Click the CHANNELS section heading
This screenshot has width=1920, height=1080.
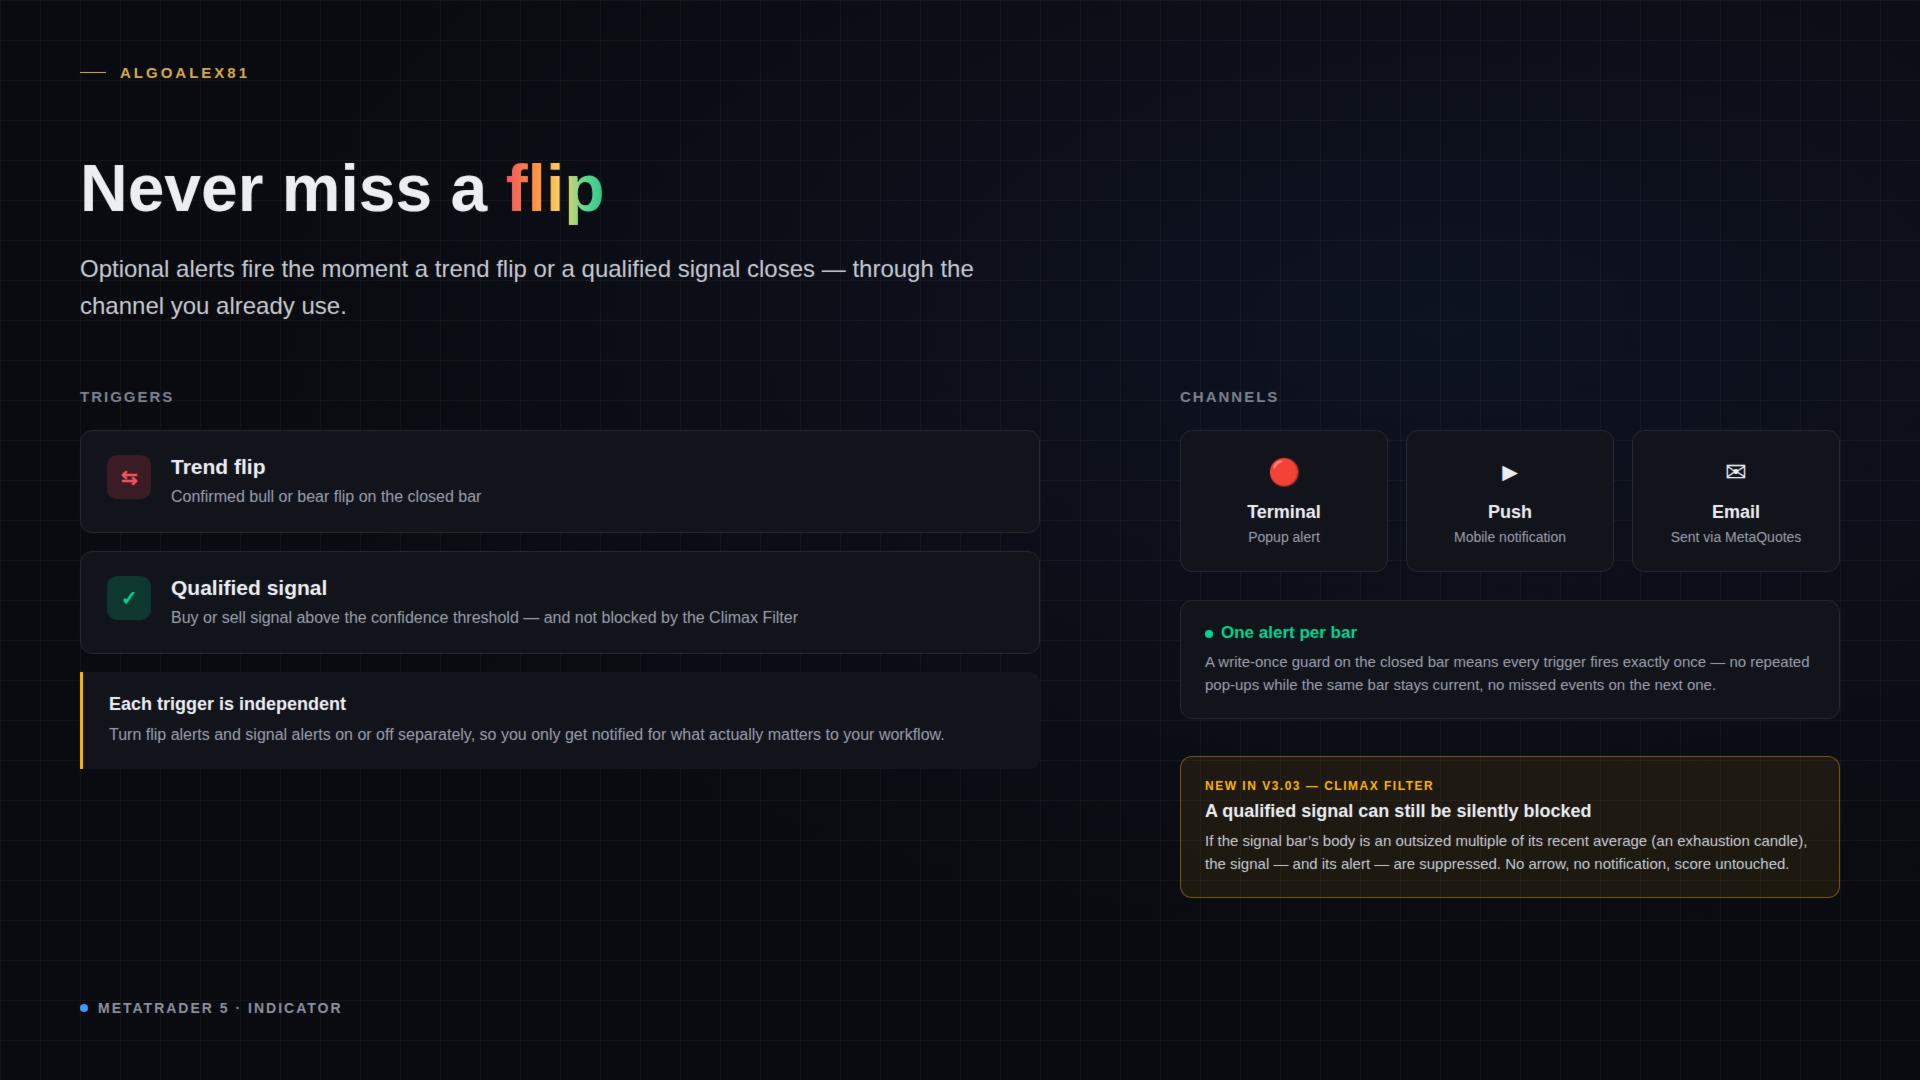(x=1229, y=397)
